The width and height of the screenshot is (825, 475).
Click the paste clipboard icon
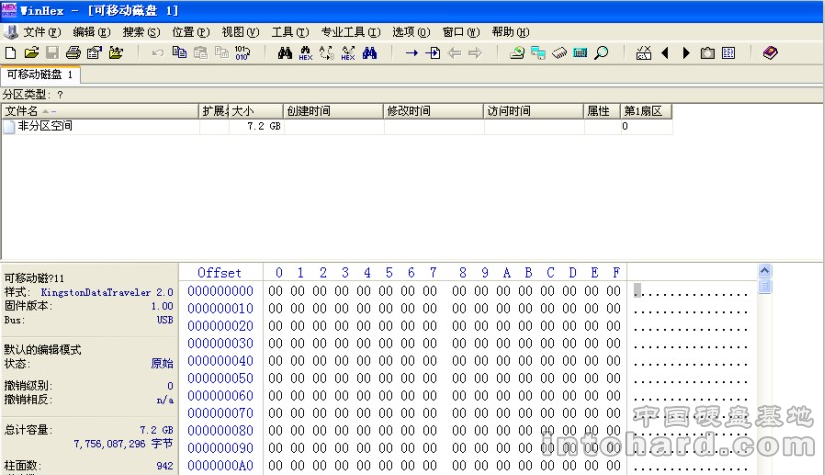click(200, 53)
